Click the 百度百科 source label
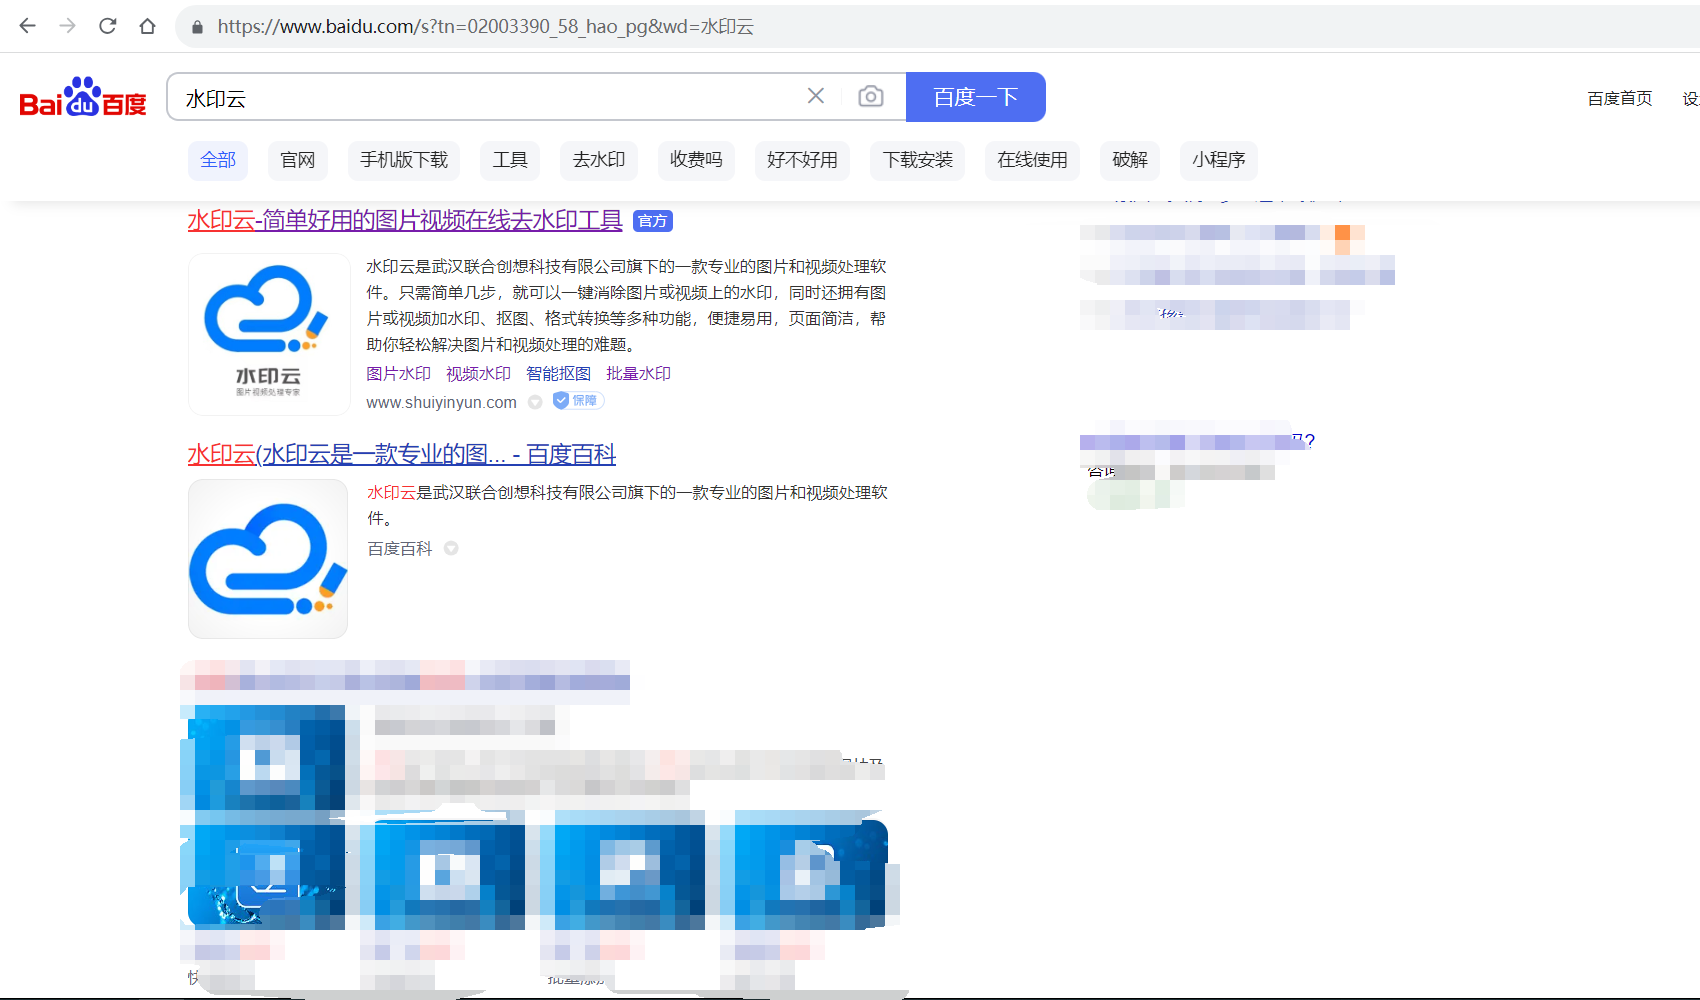Screen dimensions: 1700x1000 (400, 548)
